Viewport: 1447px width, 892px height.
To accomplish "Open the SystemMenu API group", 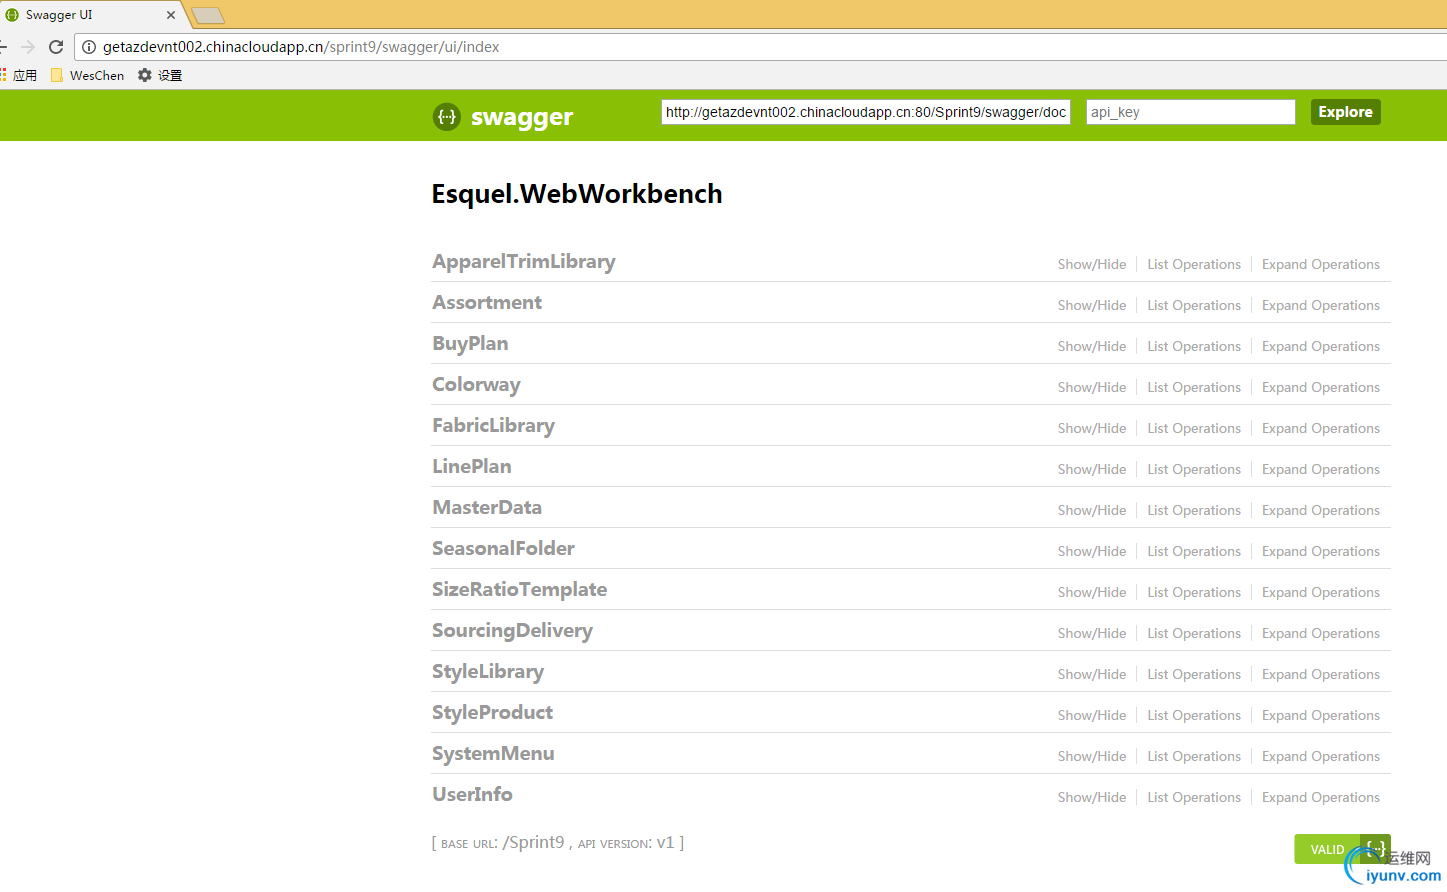I will [493, 753].
